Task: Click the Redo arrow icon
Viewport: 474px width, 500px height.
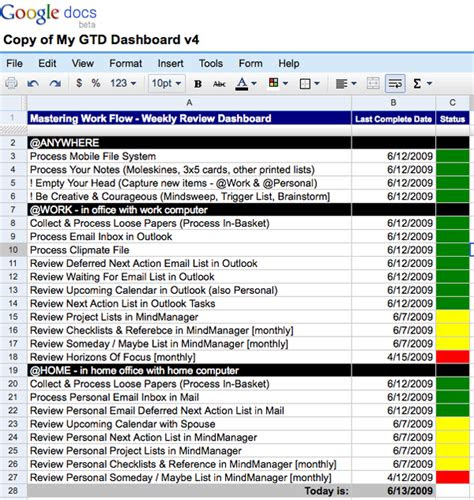Action: point(55,83)
